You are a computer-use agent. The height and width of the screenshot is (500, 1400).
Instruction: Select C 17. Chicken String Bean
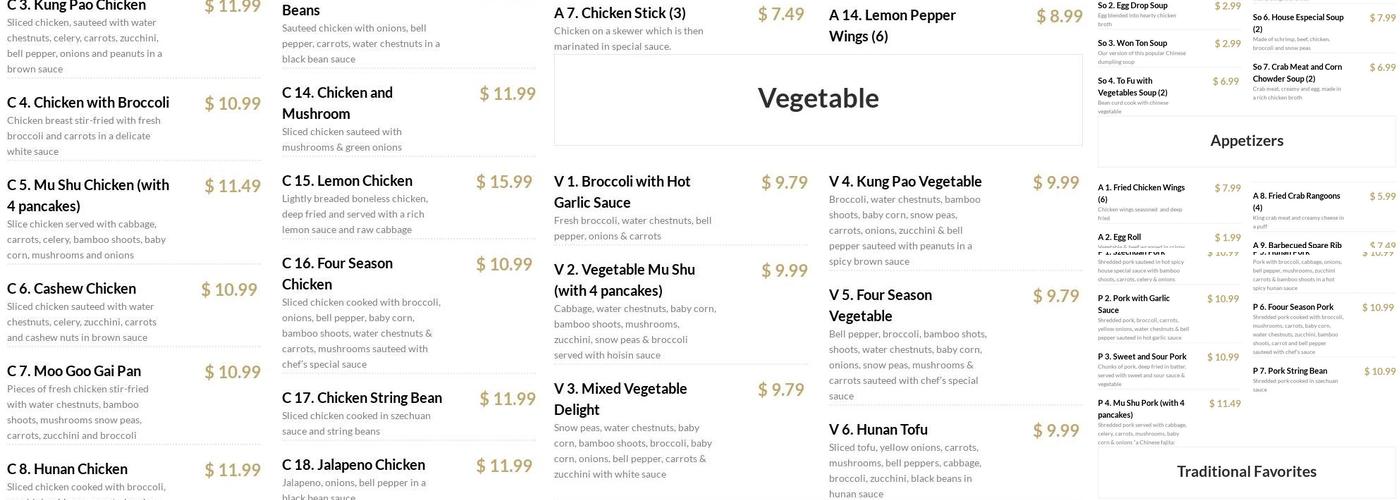point(362,398)
